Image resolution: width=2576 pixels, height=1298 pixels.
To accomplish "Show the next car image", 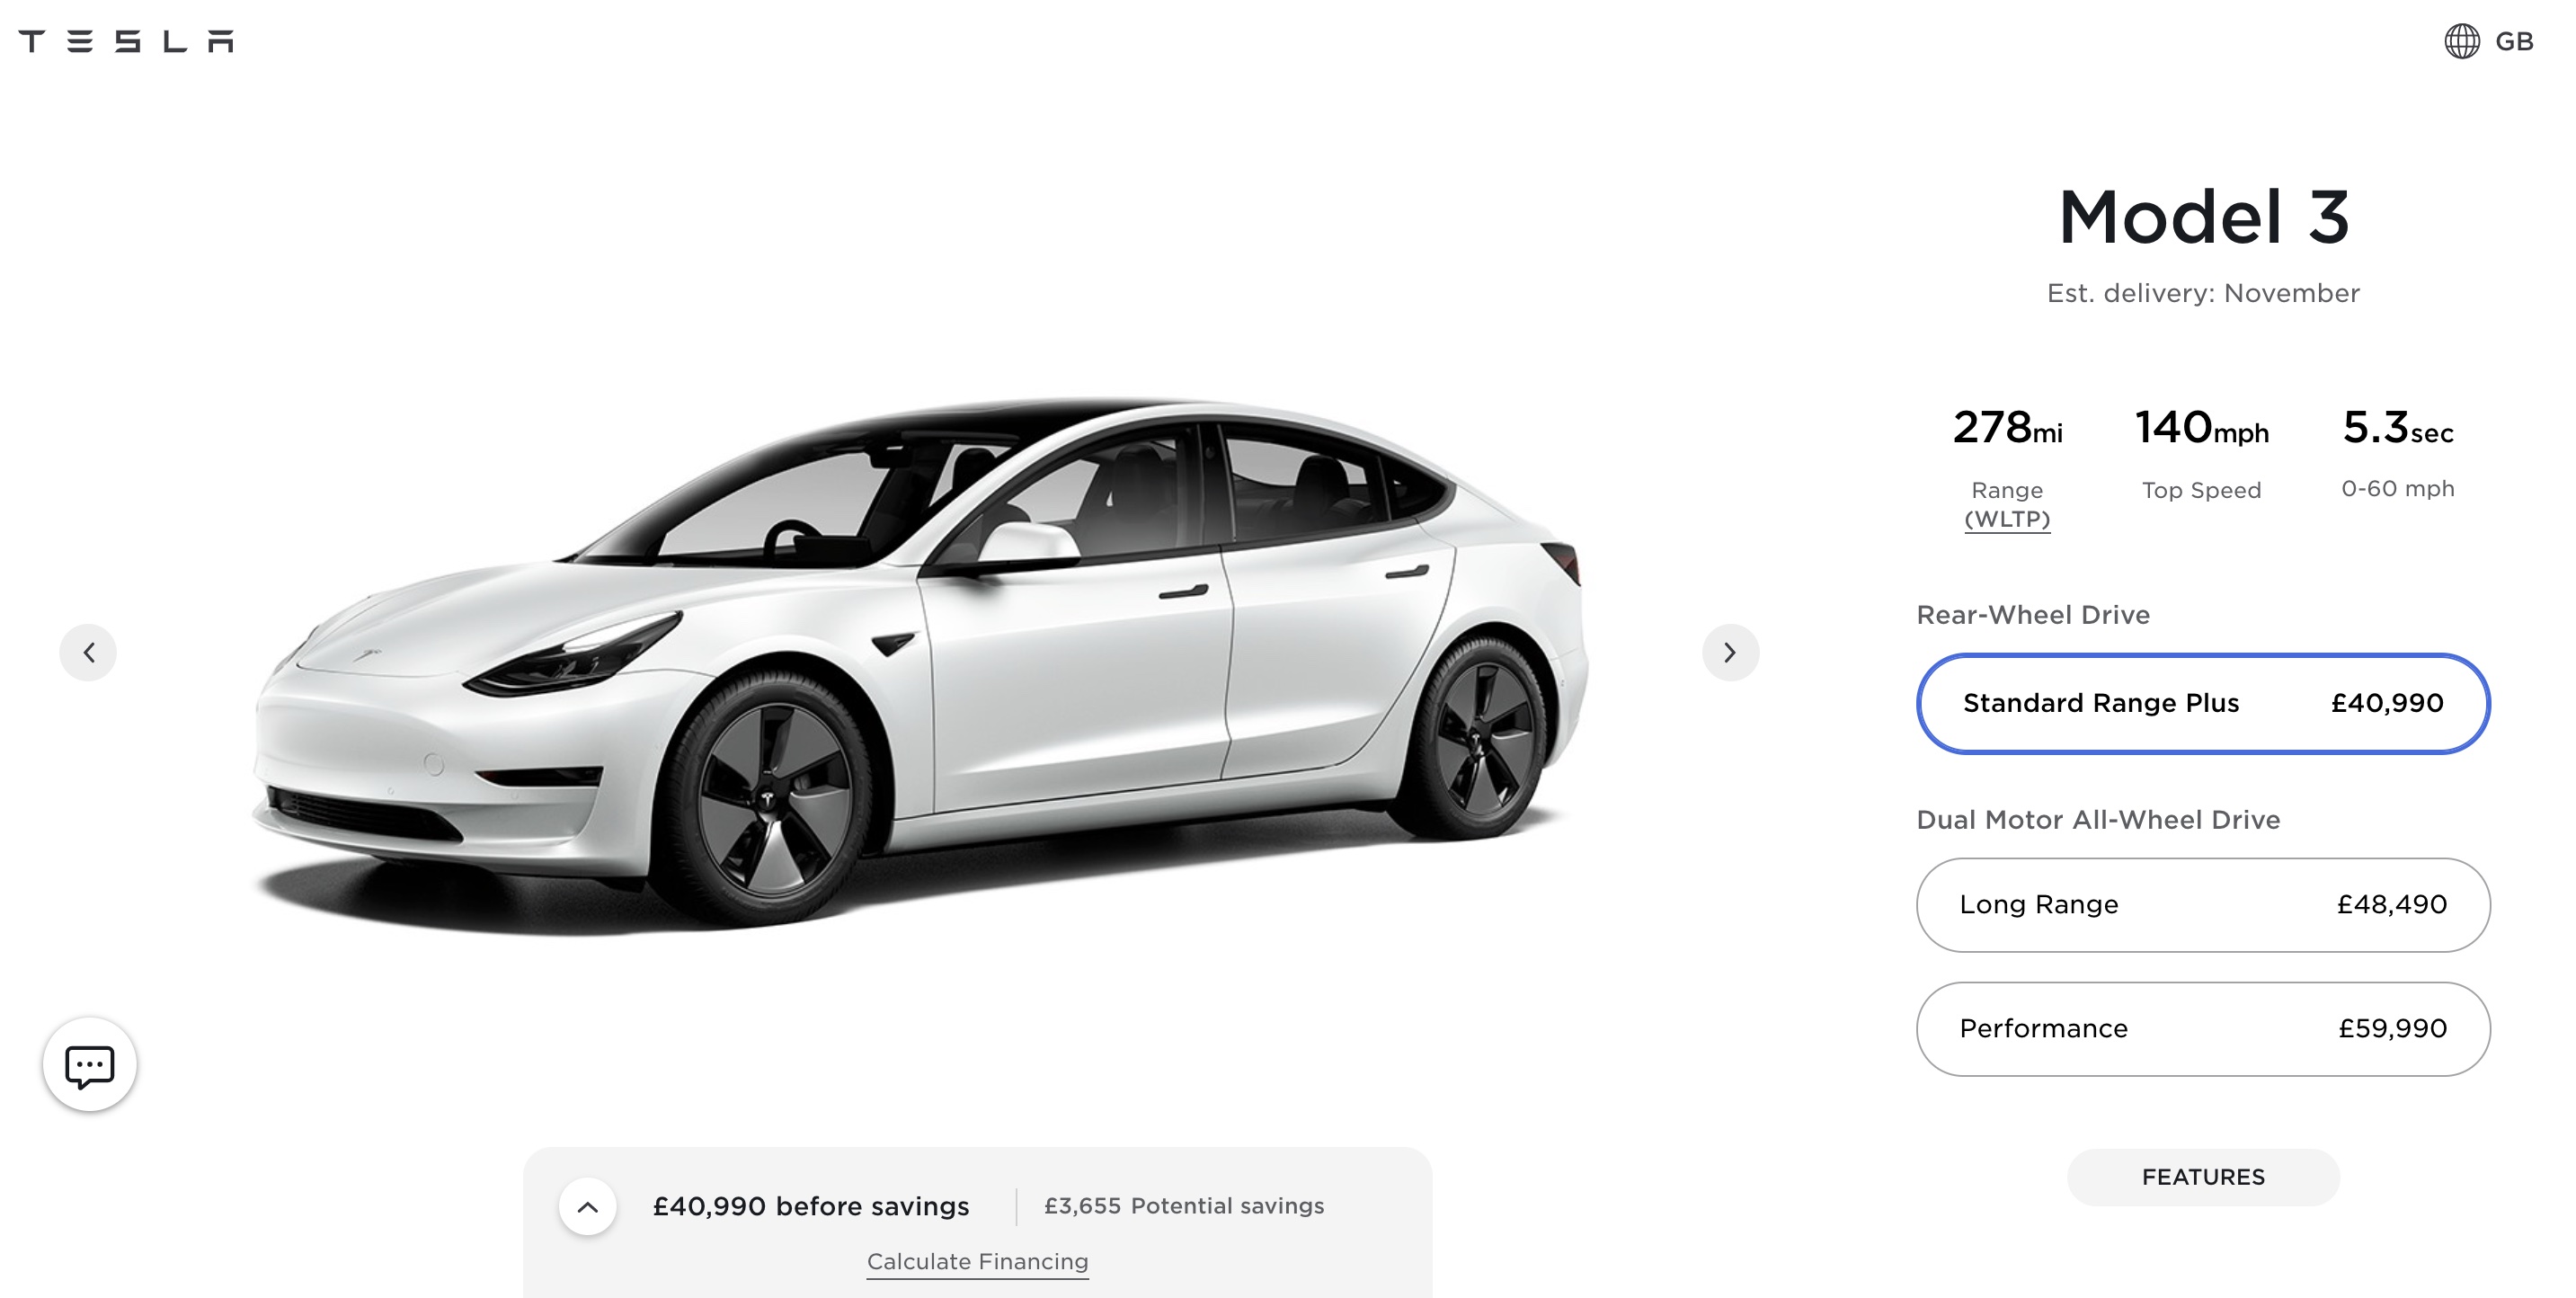I will pyautogui.click(x=1730, y=653).
